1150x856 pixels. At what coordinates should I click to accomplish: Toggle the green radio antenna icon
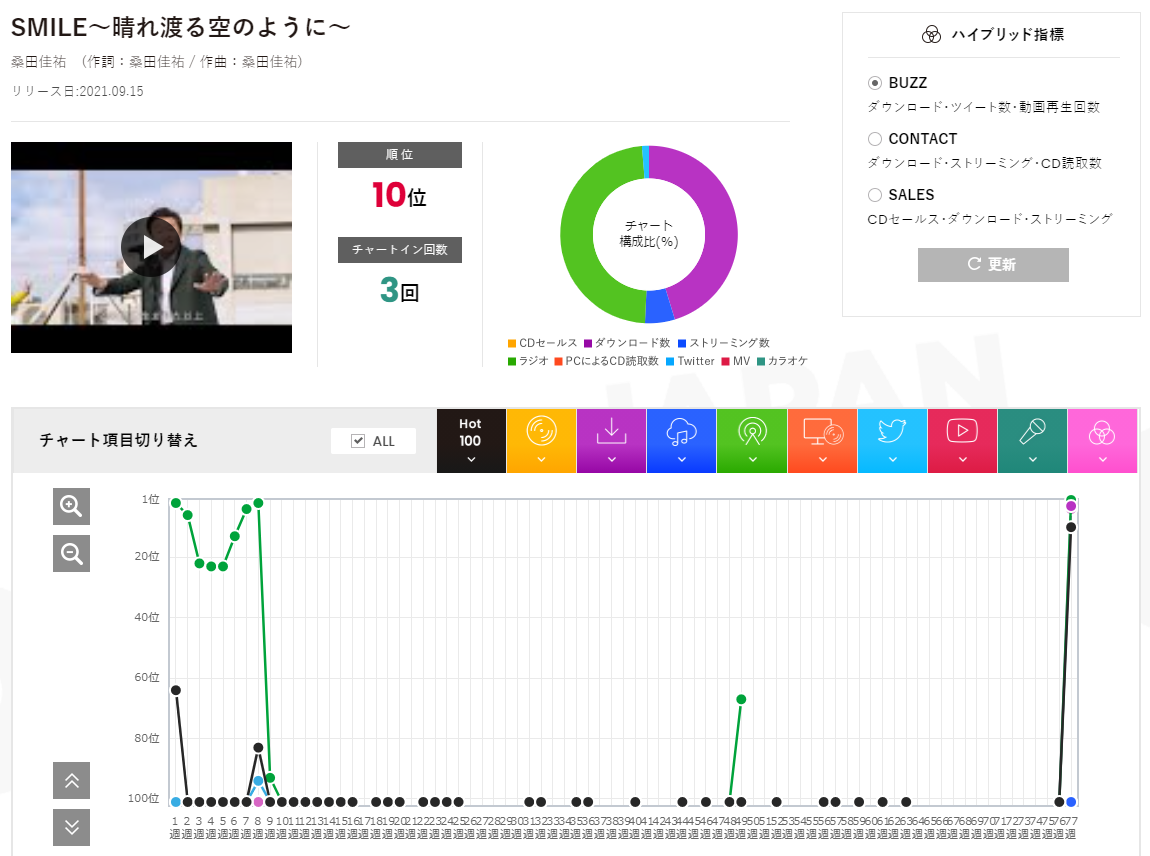coord(752,431)
